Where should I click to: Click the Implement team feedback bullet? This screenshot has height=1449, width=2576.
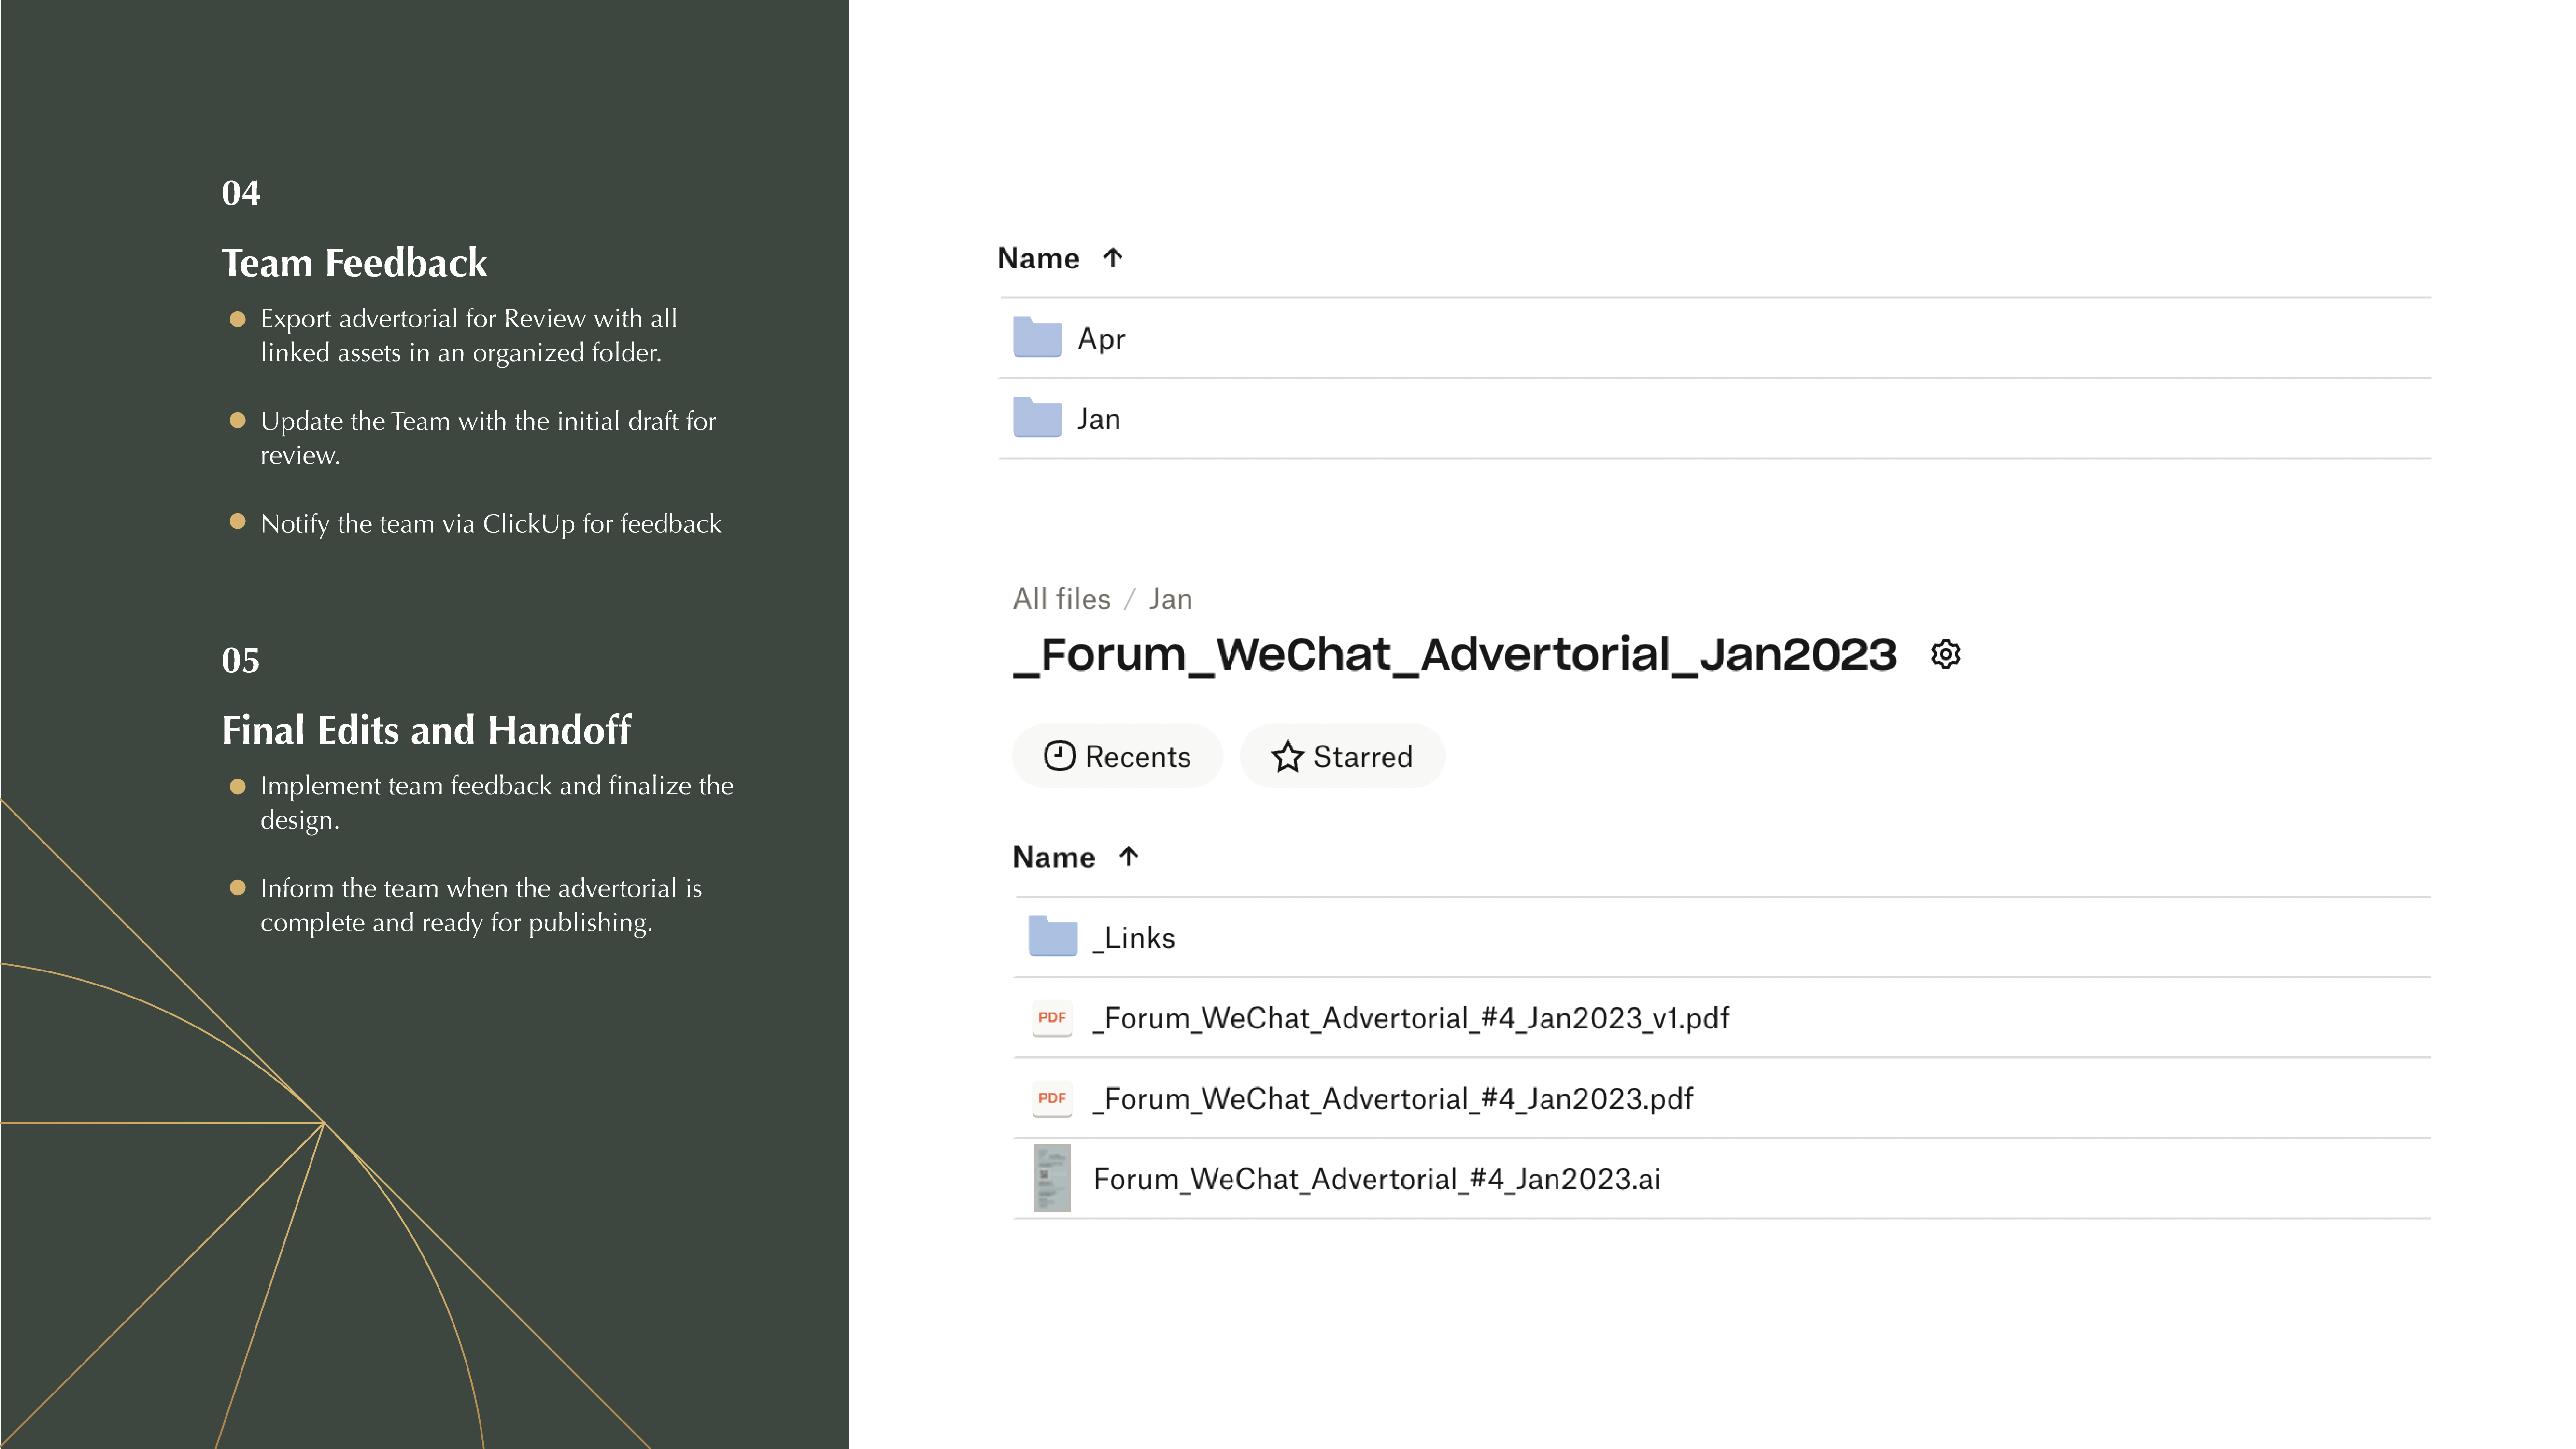[497, 802]
